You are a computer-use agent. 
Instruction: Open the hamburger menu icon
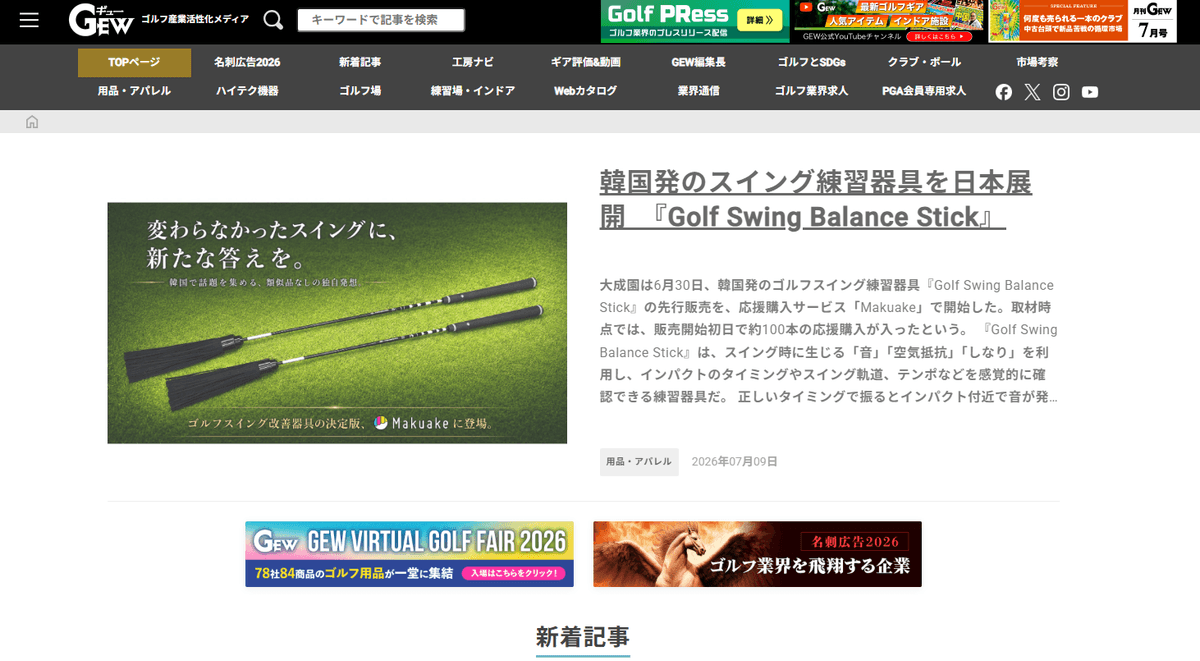coord(29,20)
